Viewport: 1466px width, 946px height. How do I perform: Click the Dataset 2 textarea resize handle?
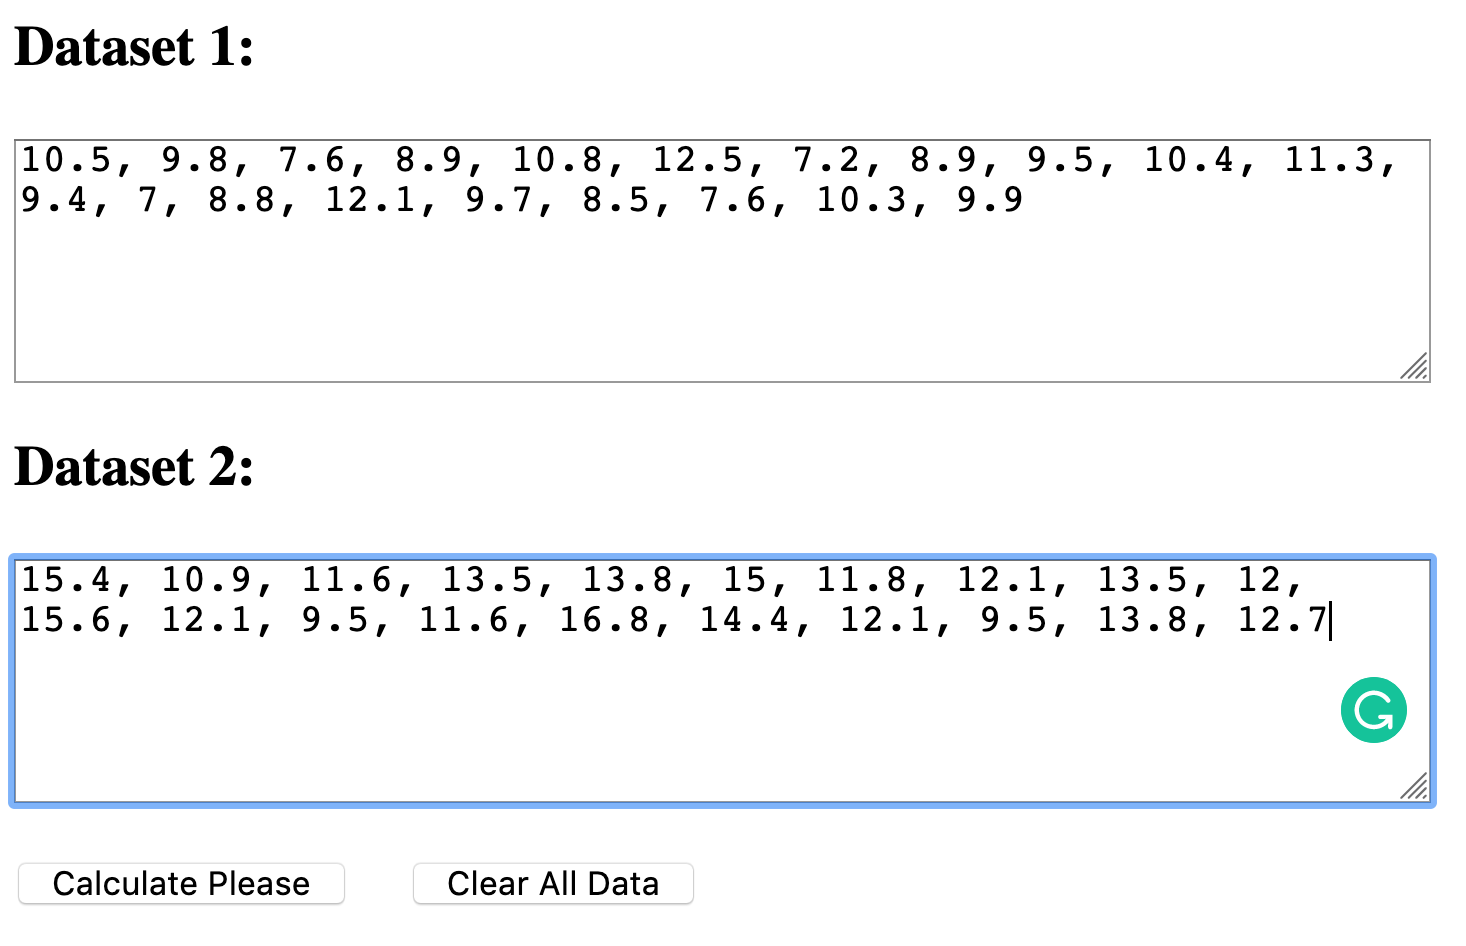(1415, 787)
